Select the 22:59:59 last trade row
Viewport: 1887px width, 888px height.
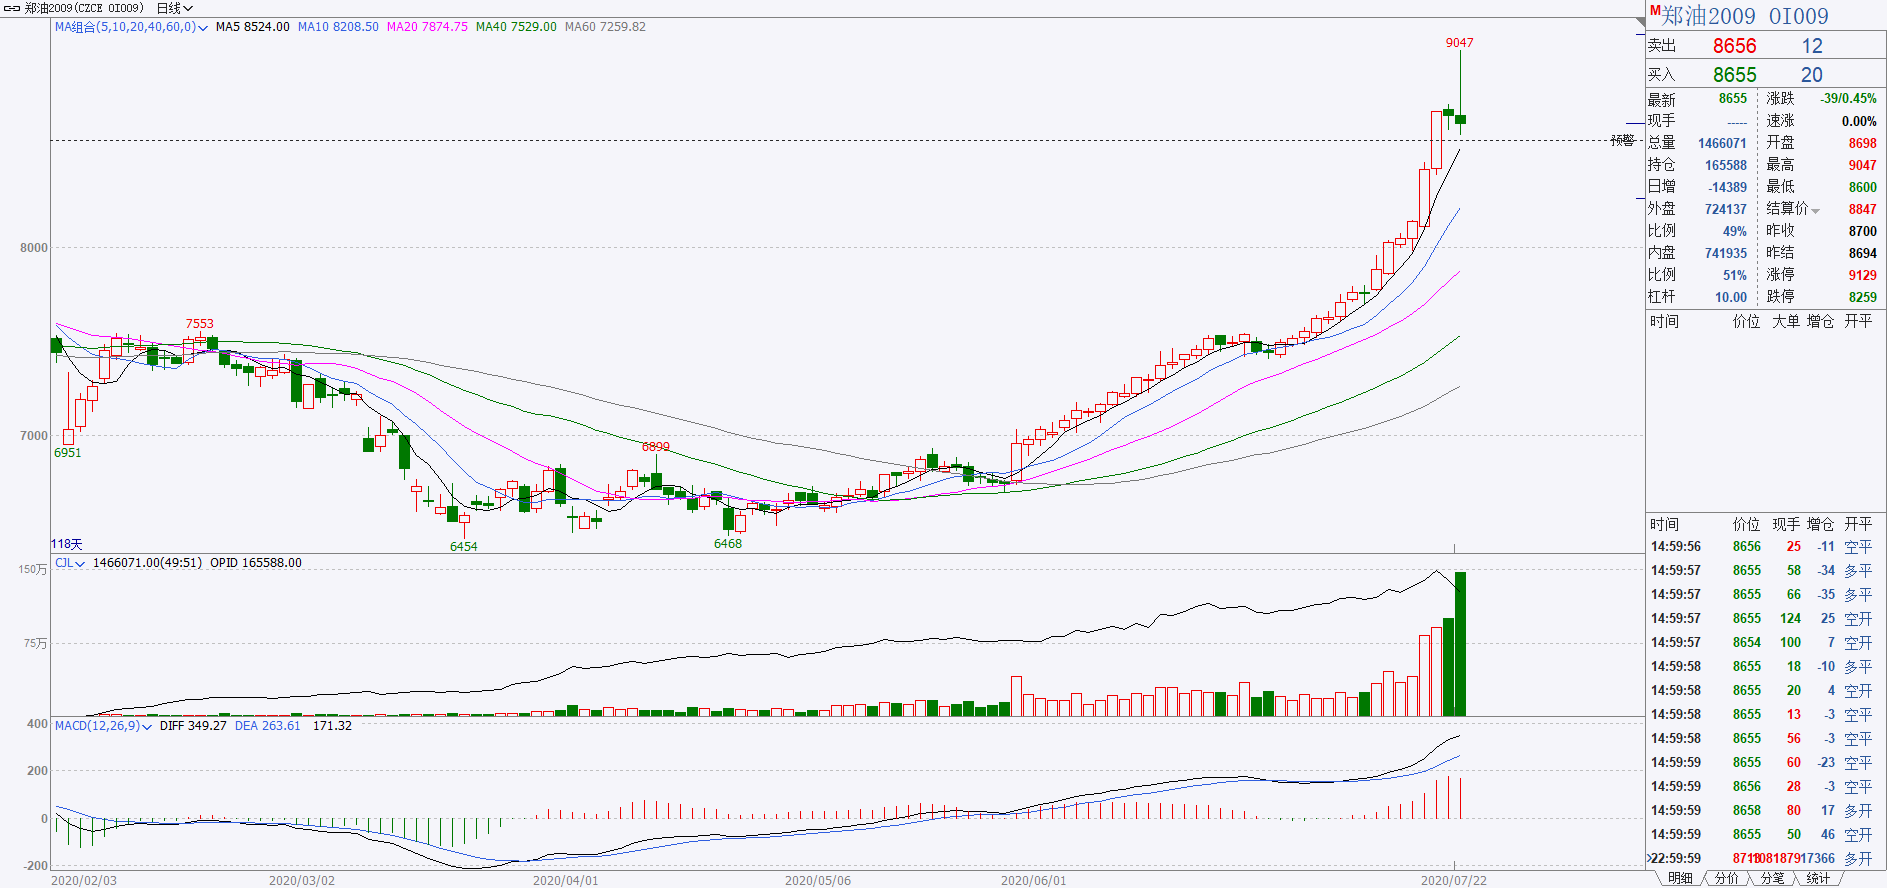coord(1765,858)
